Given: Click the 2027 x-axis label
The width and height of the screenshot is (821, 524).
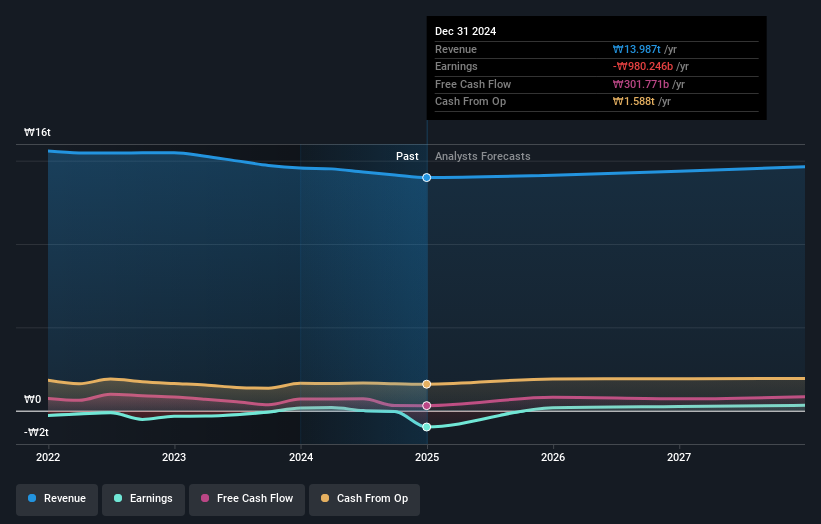Looking at the screenshot, I should pyautogui.click(x=679, y=458).
